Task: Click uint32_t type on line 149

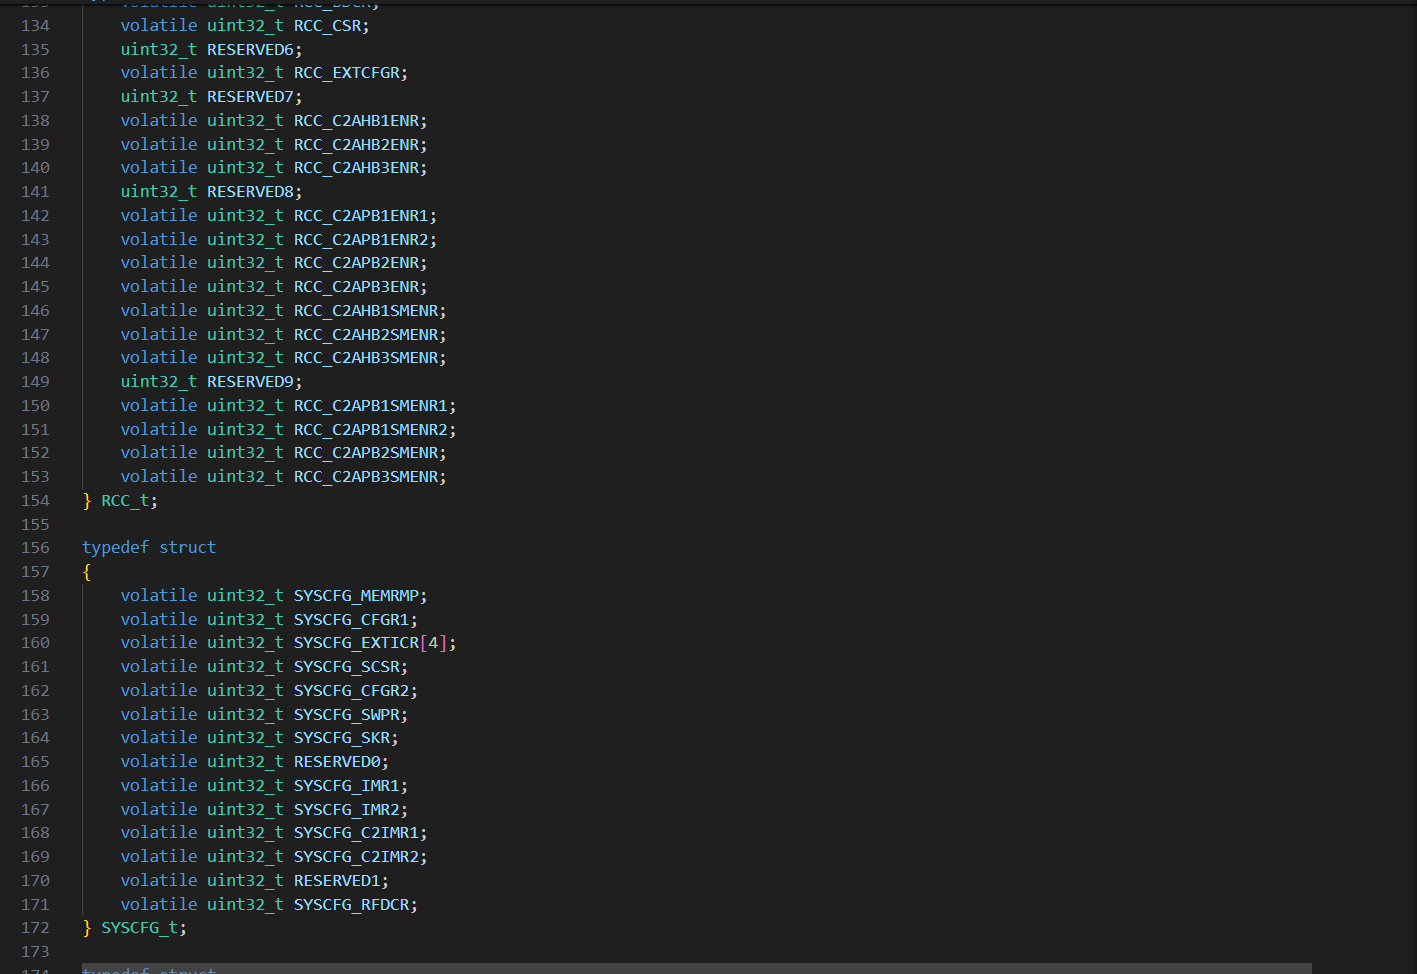Action: point(159,382)
